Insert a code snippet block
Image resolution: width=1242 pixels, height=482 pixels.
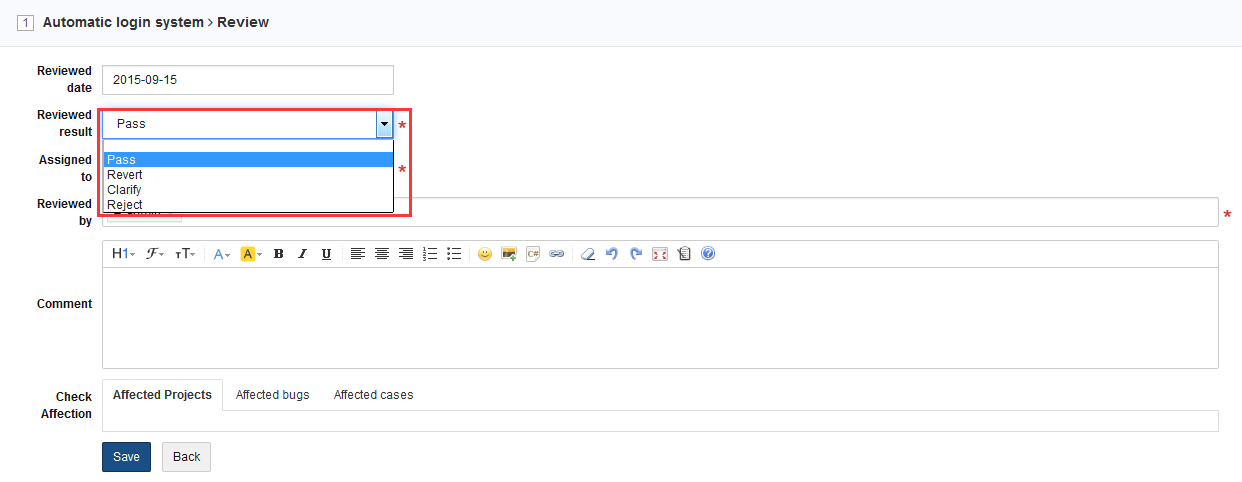(x=533, y=254)
